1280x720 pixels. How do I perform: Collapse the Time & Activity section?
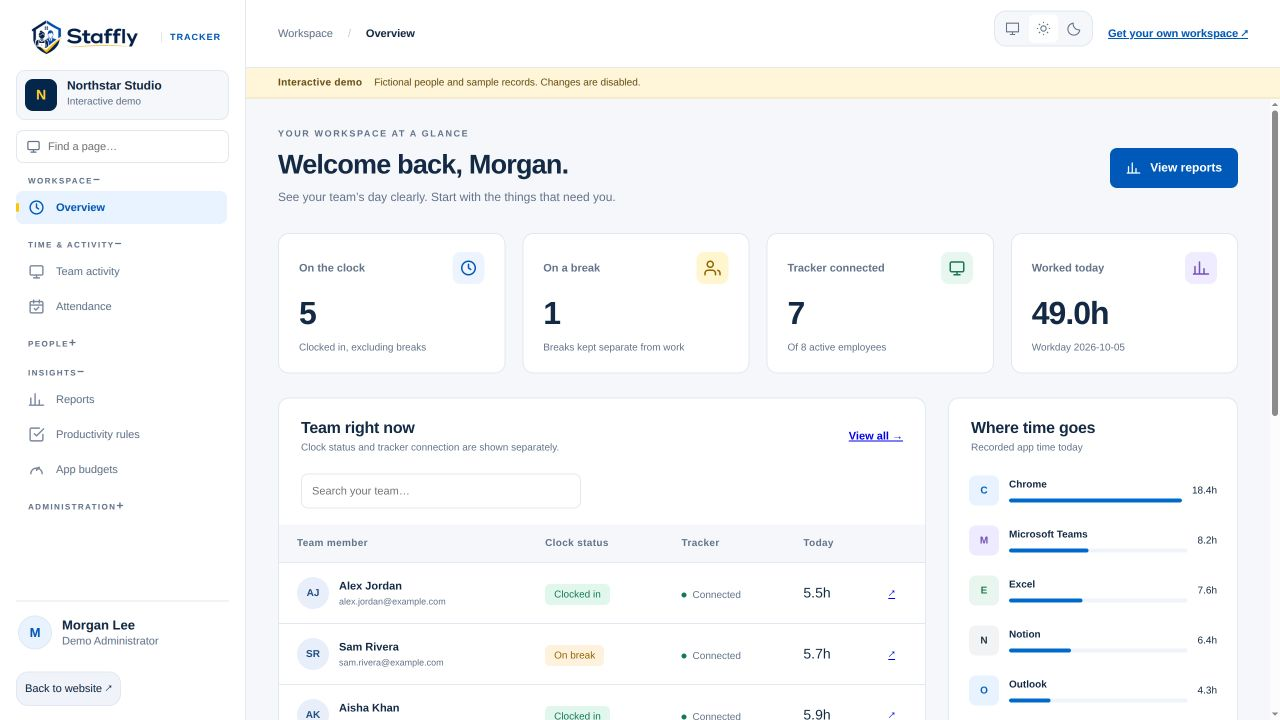(x=75, y=244)
